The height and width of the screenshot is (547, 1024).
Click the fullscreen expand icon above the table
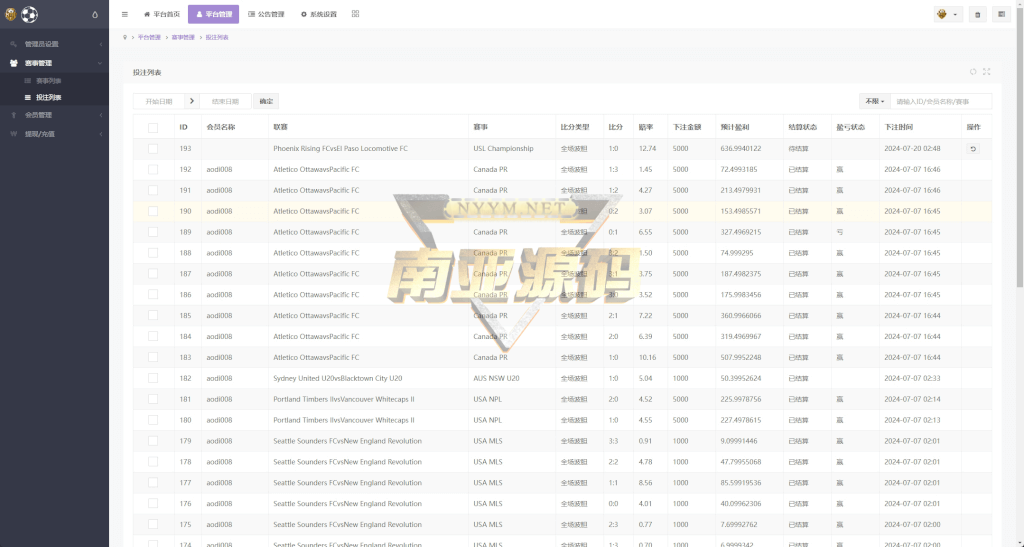click(987, 72)
